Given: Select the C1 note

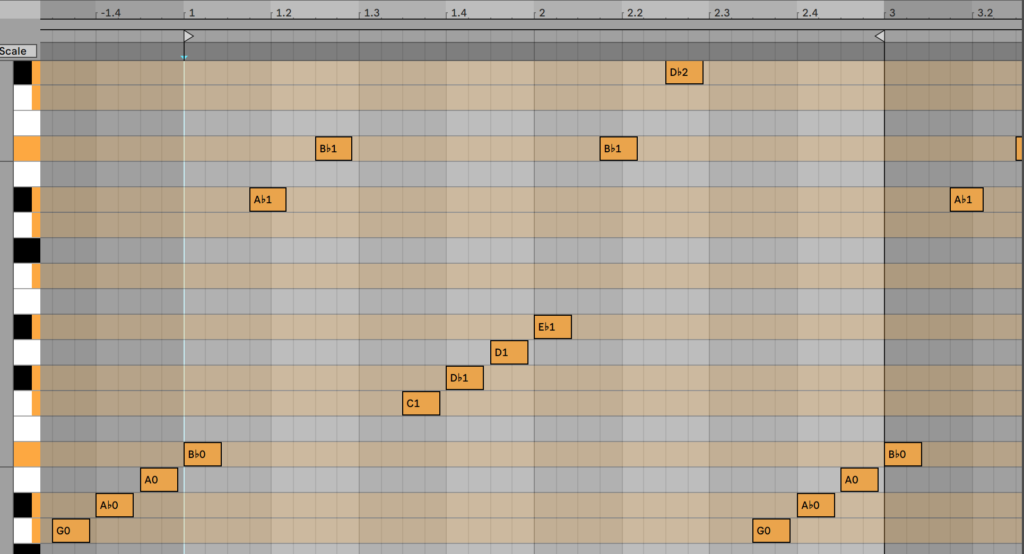Looking at the screenshot, I should (x=421, y=403).
